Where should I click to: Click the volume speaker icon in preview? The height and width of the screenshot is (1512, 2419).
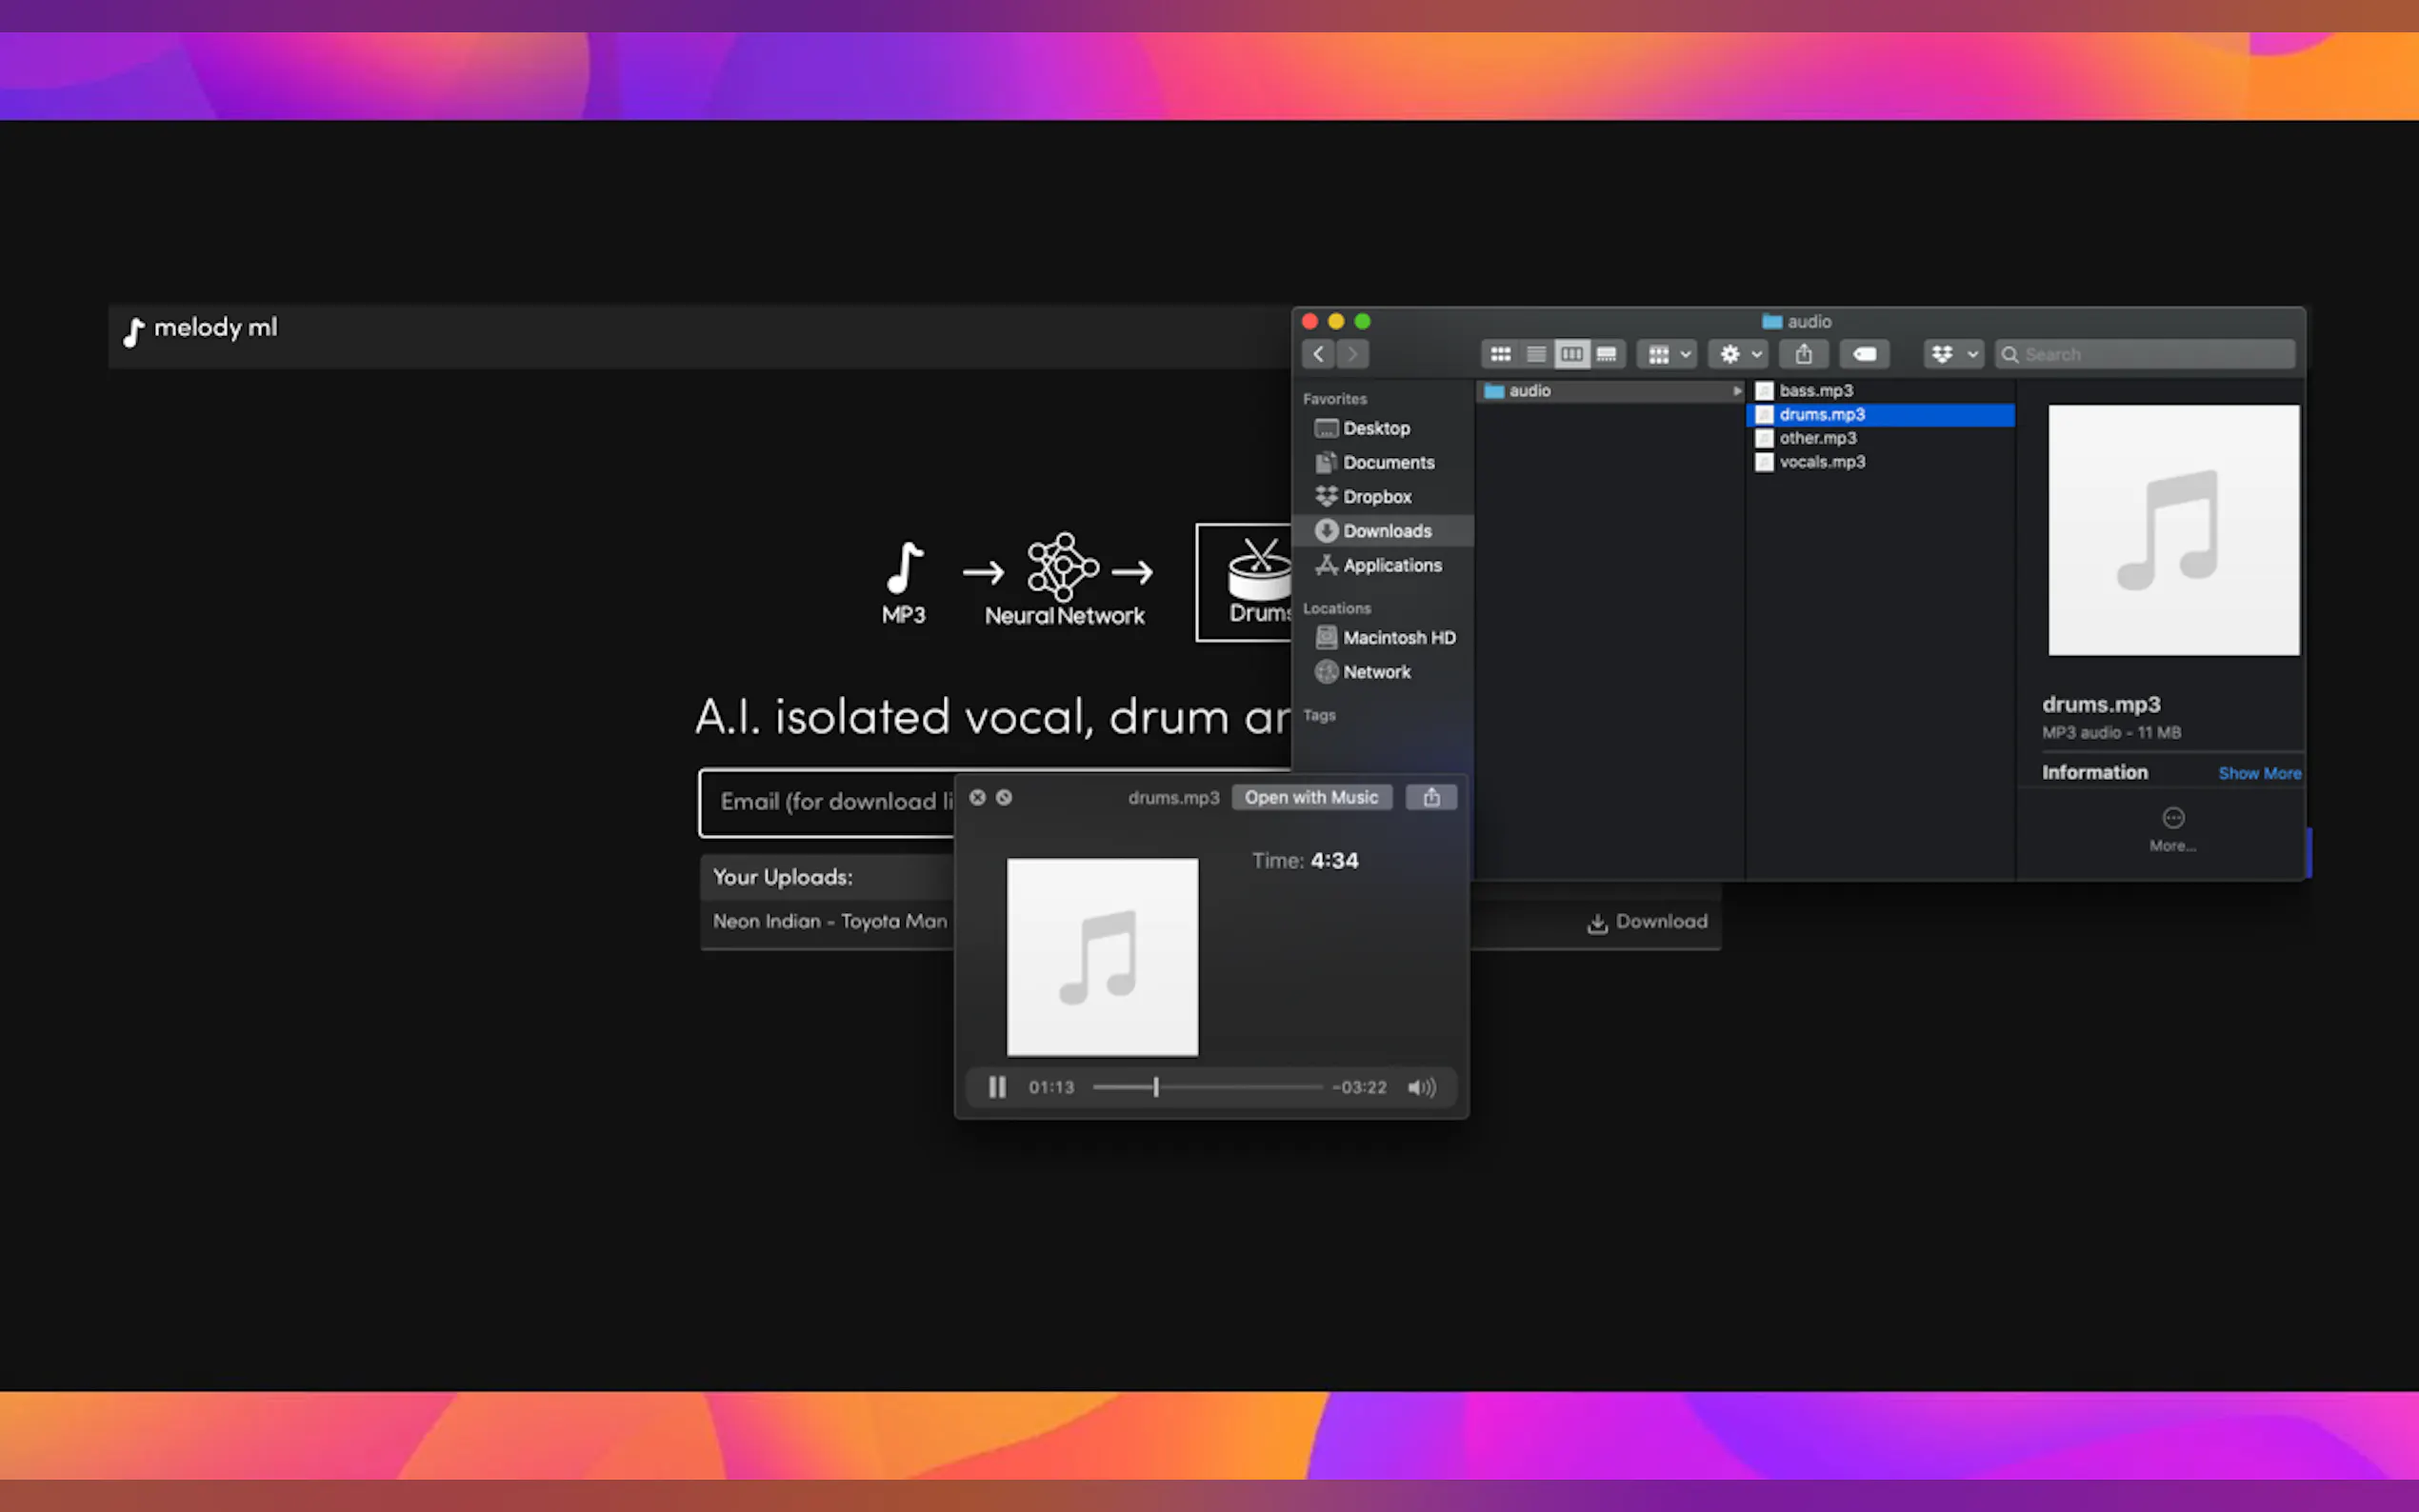tap(1421, 1087)
